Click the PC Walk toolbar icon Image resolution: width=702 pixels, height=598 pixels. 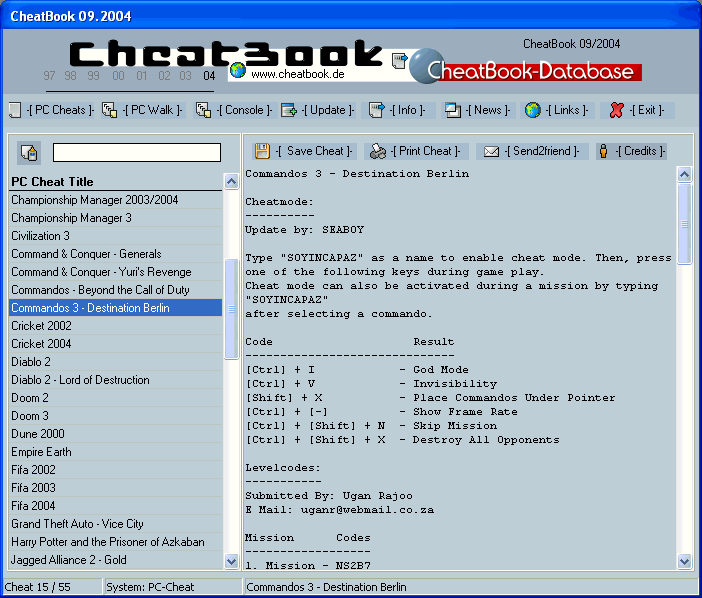[109, 110]
